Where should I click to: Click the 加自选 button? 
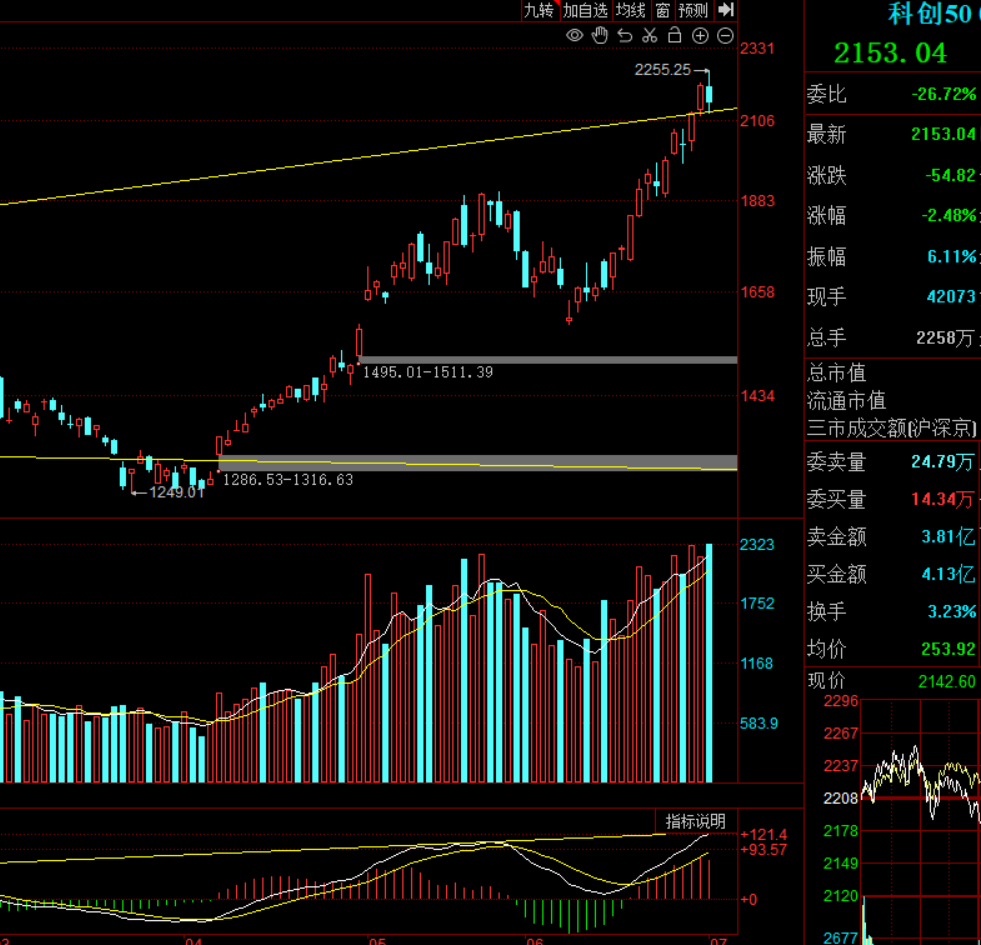(585, 10)
